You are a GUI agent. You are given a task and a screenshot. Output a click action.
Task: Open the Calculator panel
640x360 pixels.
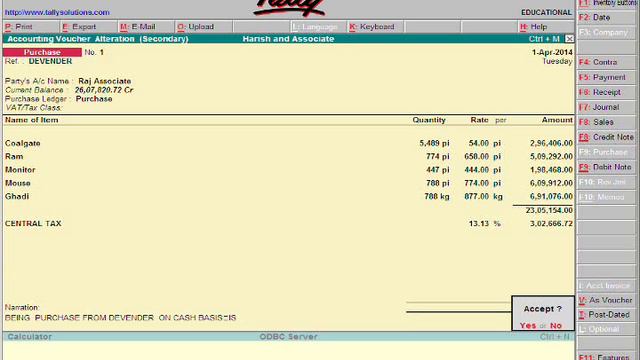pos(29,337)
